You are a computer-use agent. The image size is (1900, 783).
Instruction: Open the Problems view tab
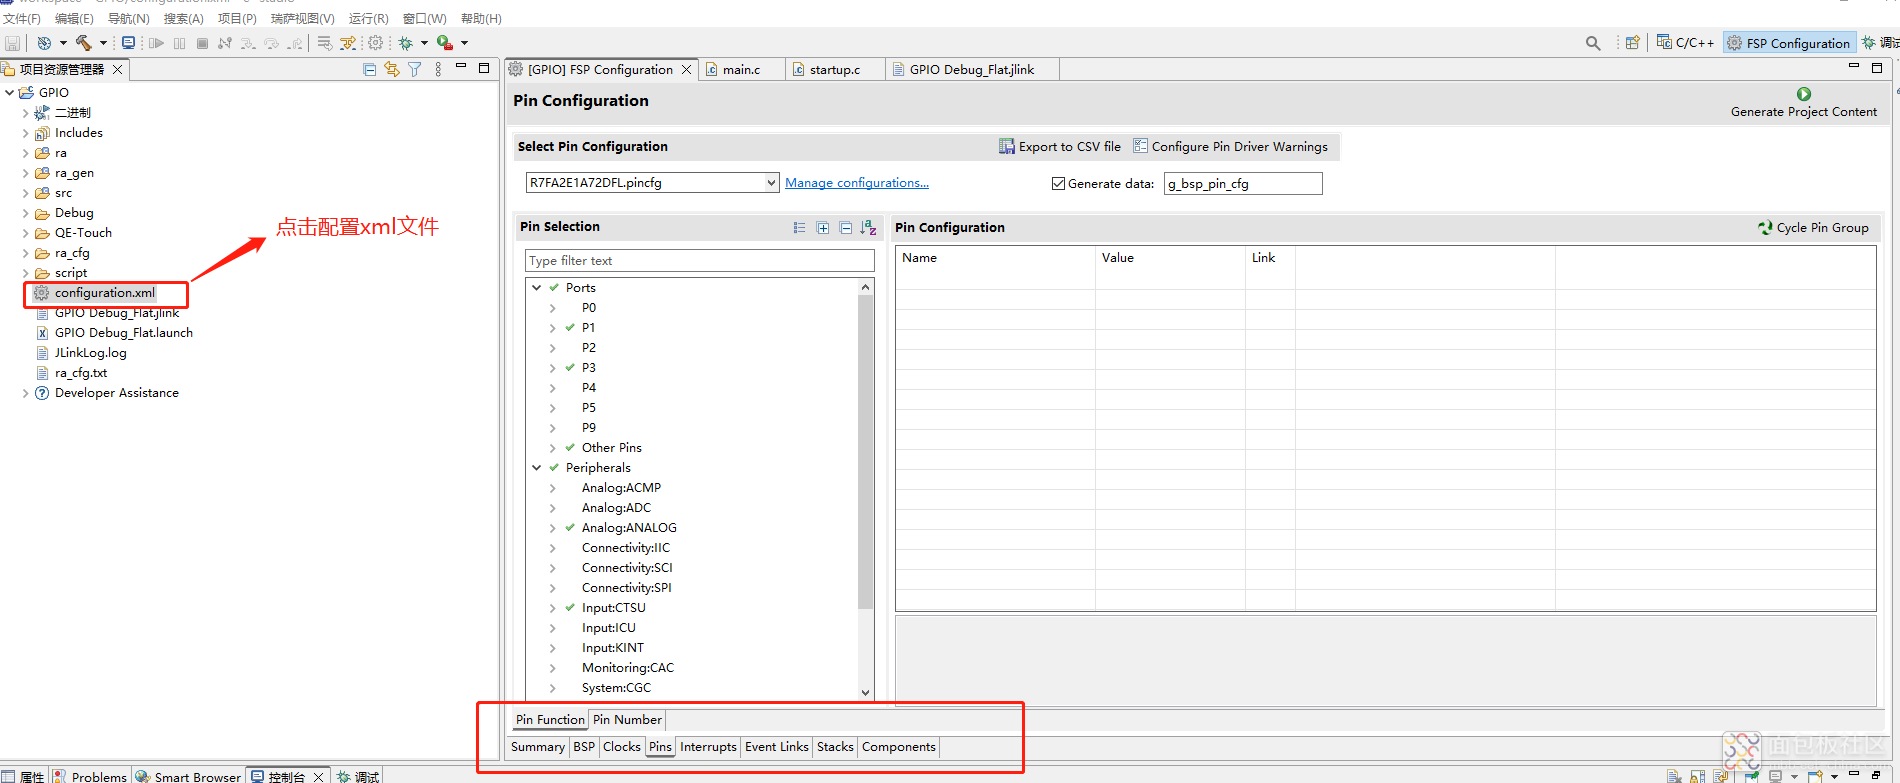(x=90, y=776)
